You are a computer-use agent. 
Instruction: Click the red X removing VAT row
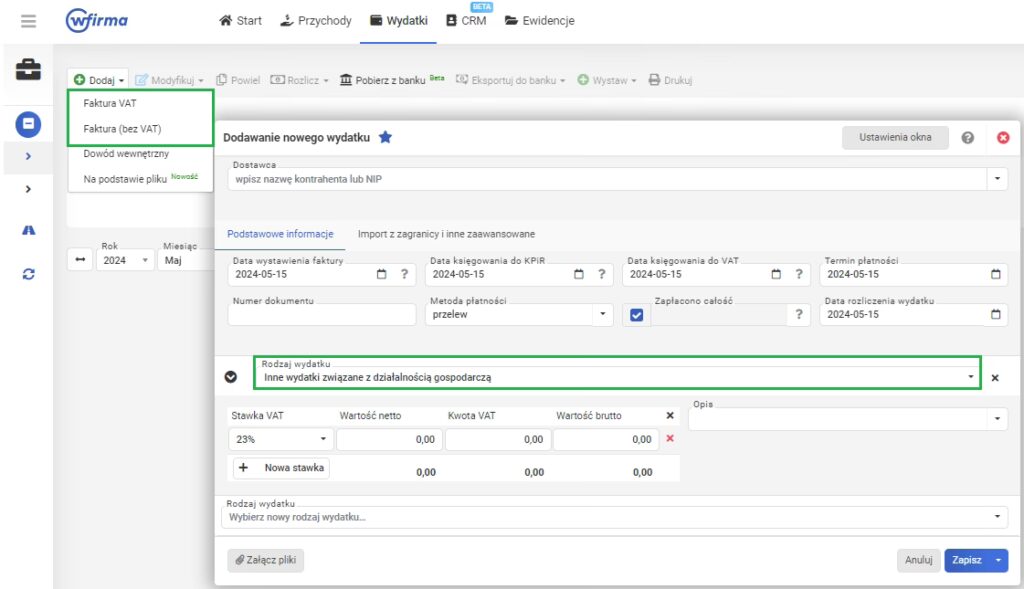tap(670, 438)
